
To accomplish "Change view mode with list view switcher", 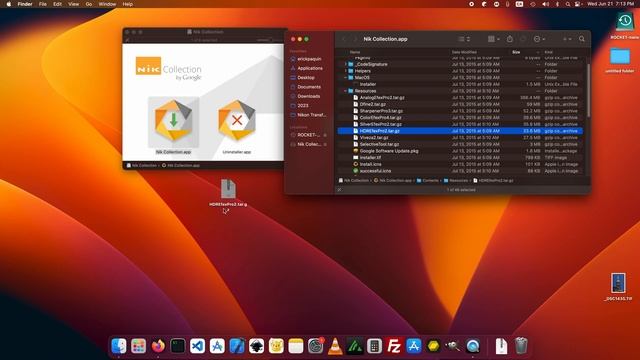I will click(x=464, y=39).
